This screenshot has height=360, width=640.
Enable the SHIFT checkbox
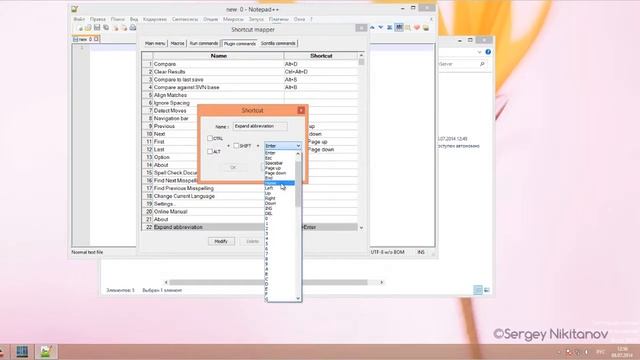click(236, 146)
